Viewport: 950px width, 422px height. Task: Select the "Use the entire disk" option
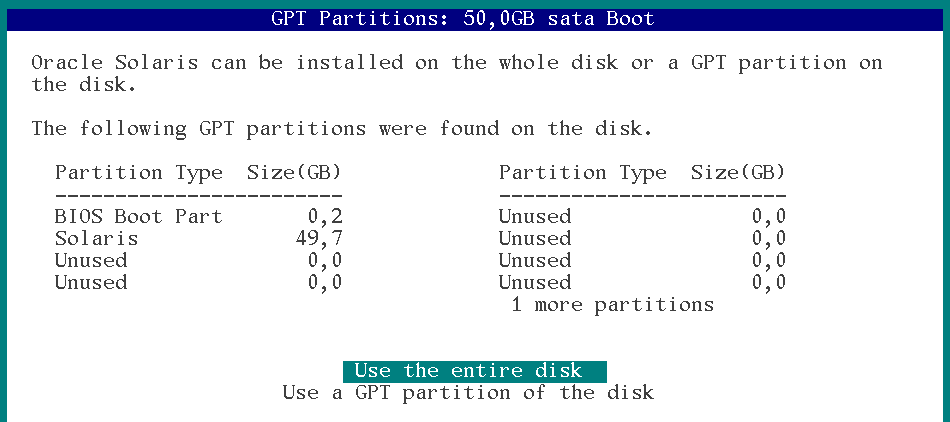474,371
